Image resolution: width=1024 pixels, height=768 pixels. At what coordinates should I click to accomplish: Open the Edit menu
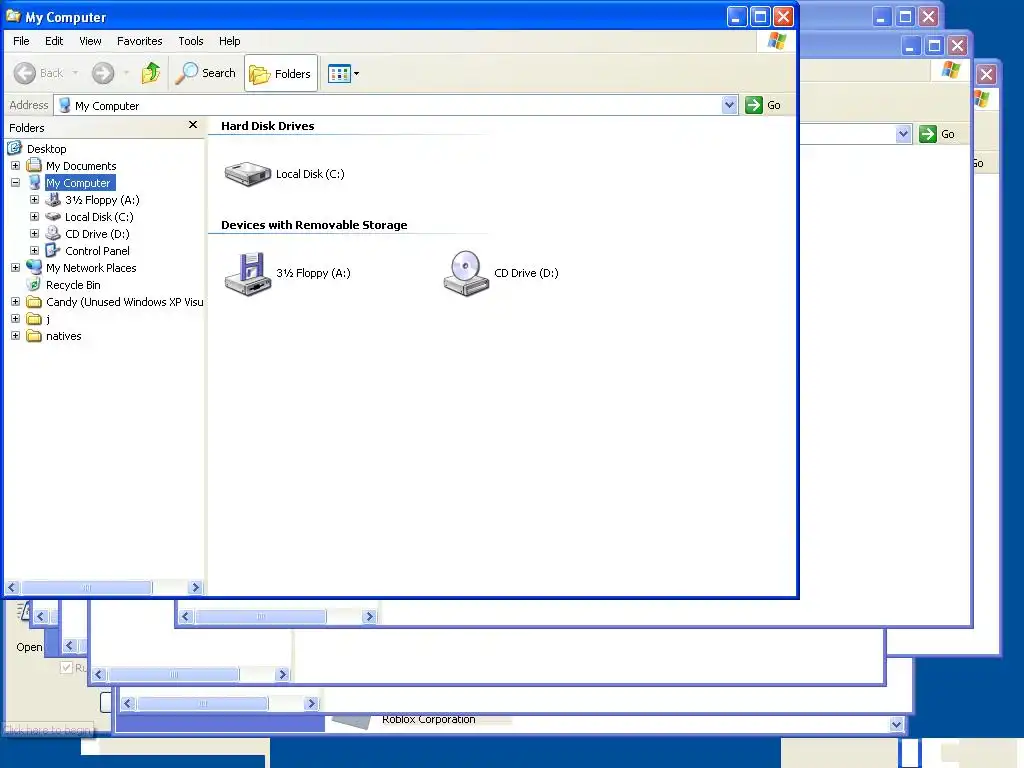coord(54,41)
